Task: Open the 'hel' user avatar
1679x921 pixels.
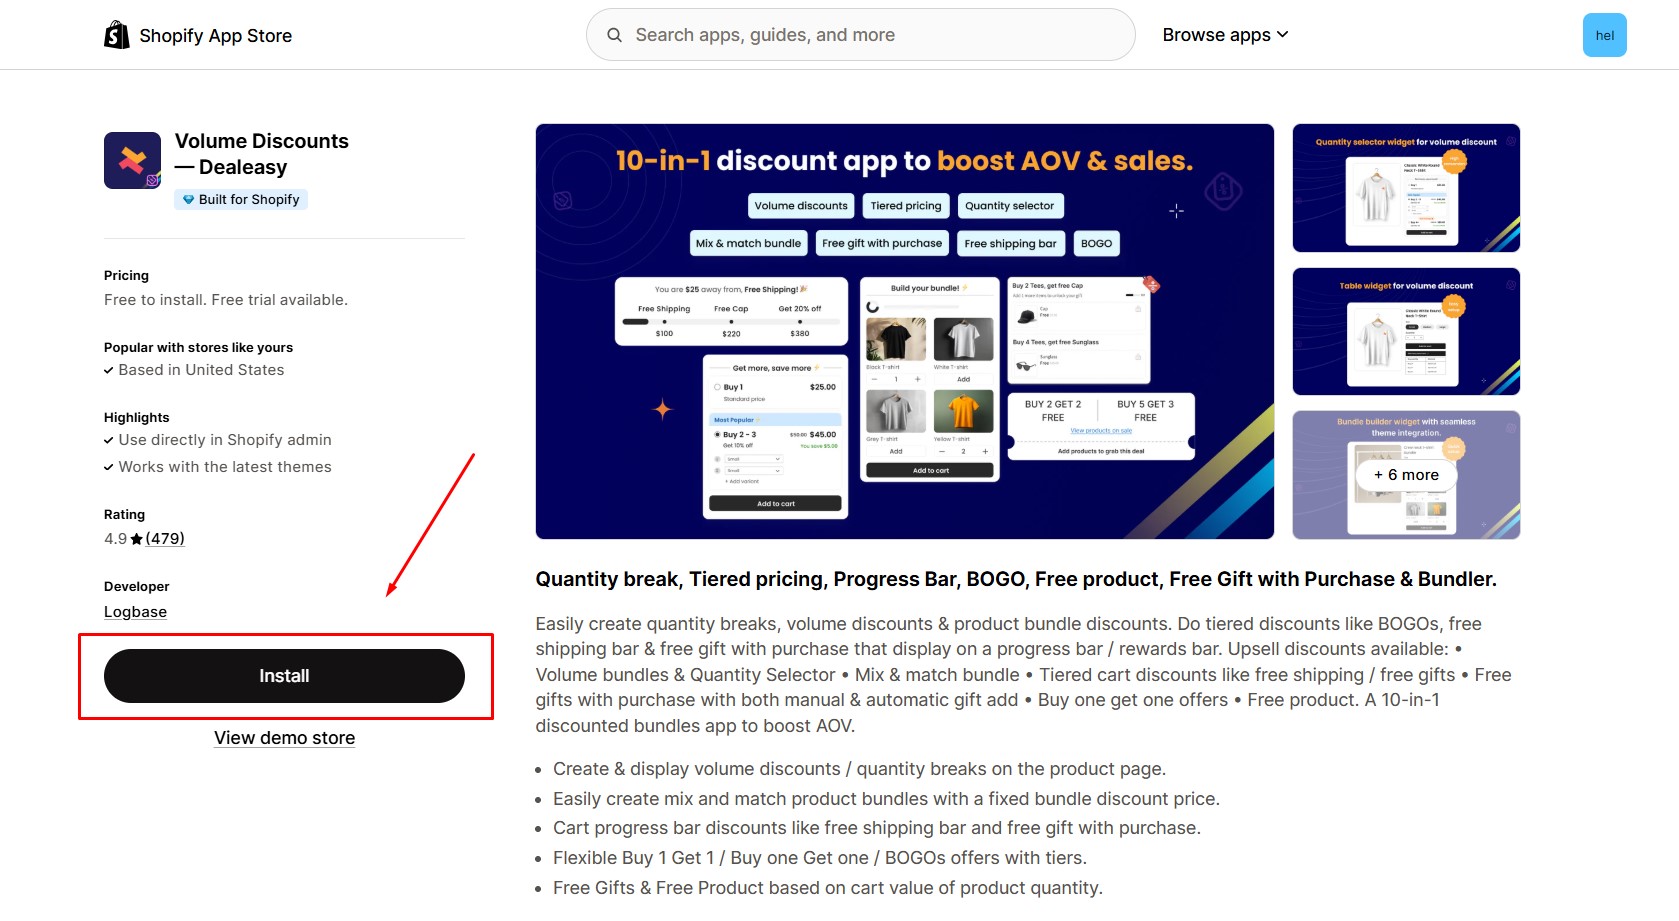Action: pyautogui.click(x=1604, y=35)
